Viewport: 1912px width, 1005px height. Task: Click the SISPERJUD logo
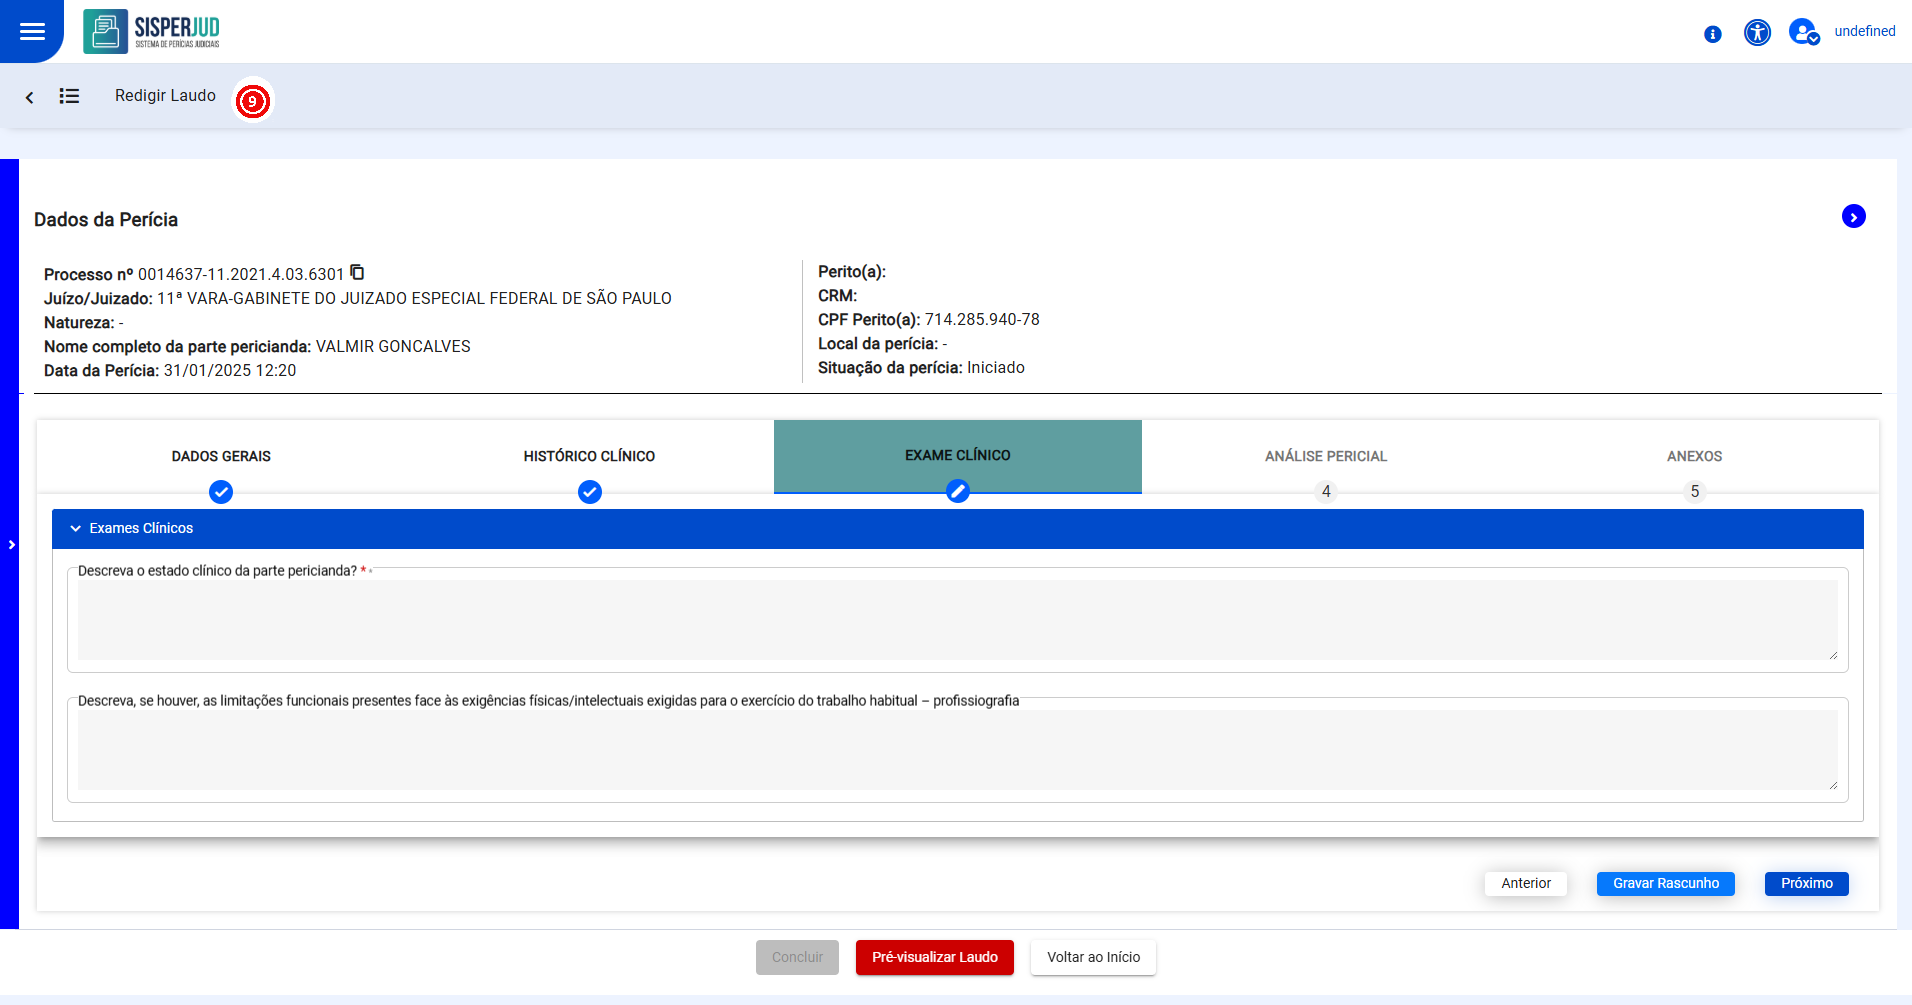coord(152,31)
